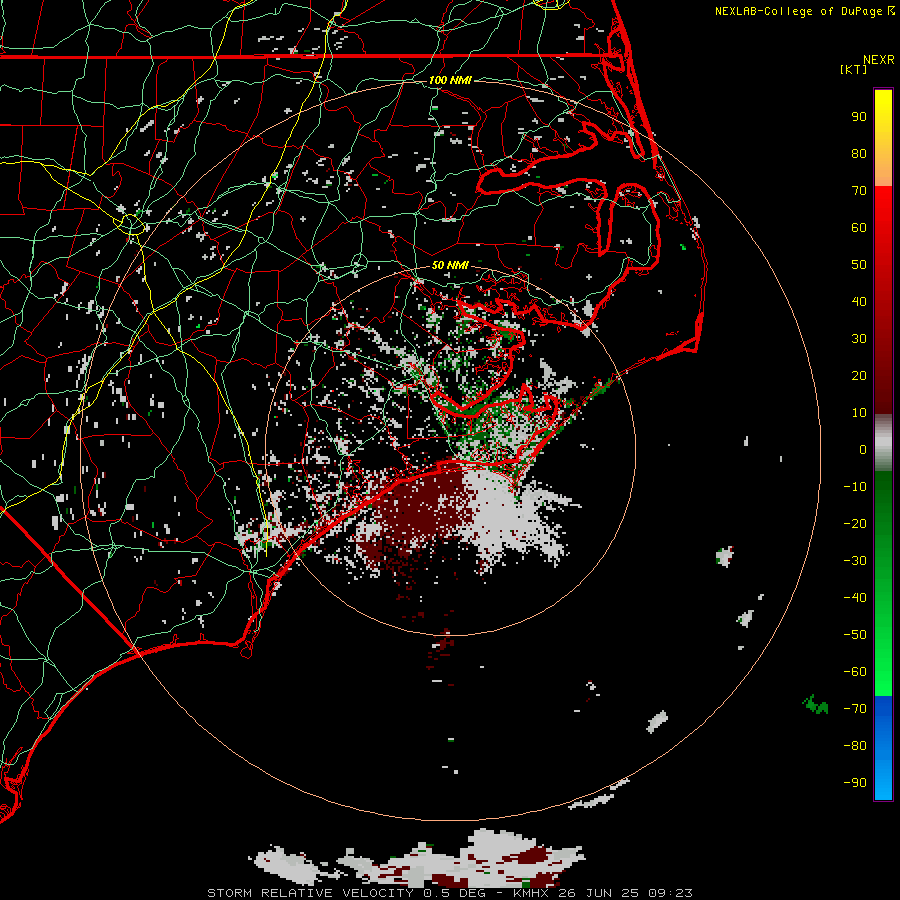The image size is (900, 900).
Task: Select the 50 value on velocity scale
Action: pos(859,265)
